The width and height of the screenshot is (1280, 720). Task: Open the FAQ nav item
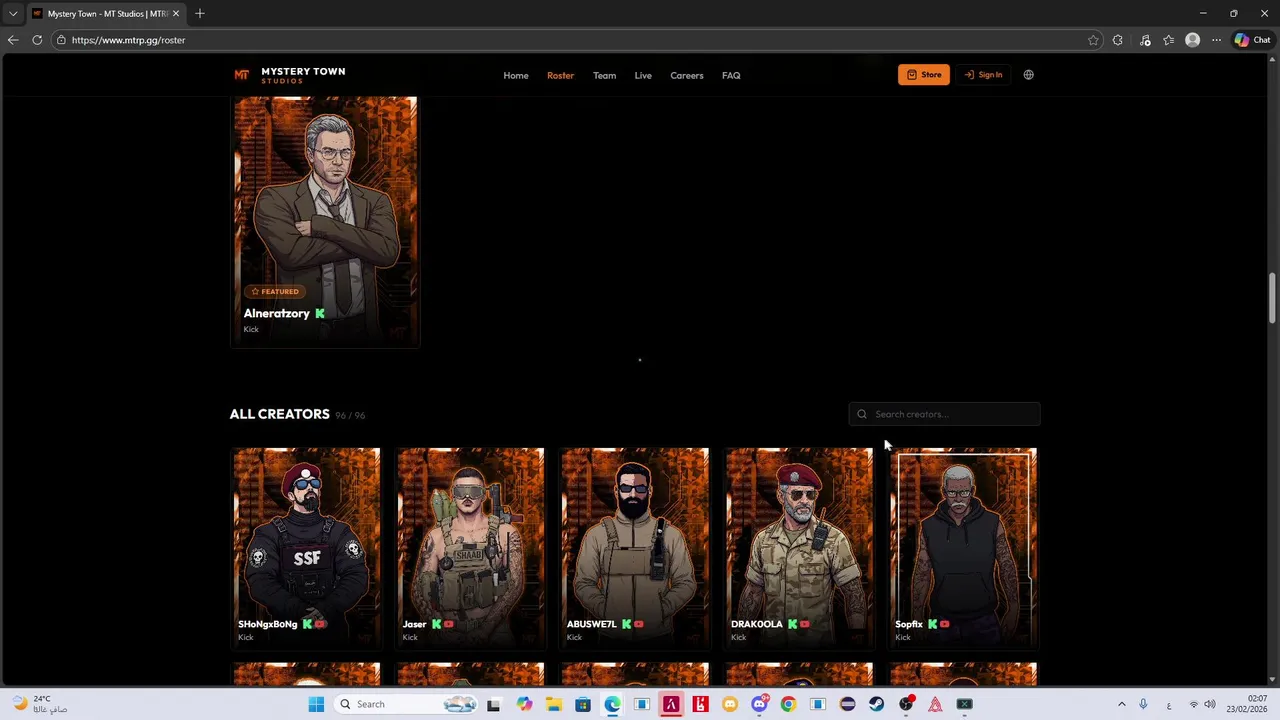(x=731, y=75)
